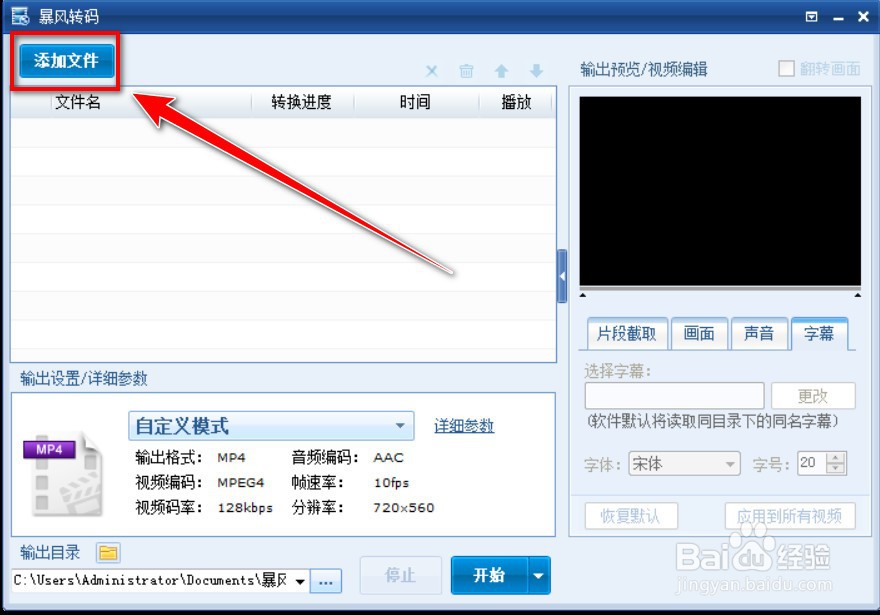Open the output folder via the folder icon
880x615 pixels.
point(108,553)
